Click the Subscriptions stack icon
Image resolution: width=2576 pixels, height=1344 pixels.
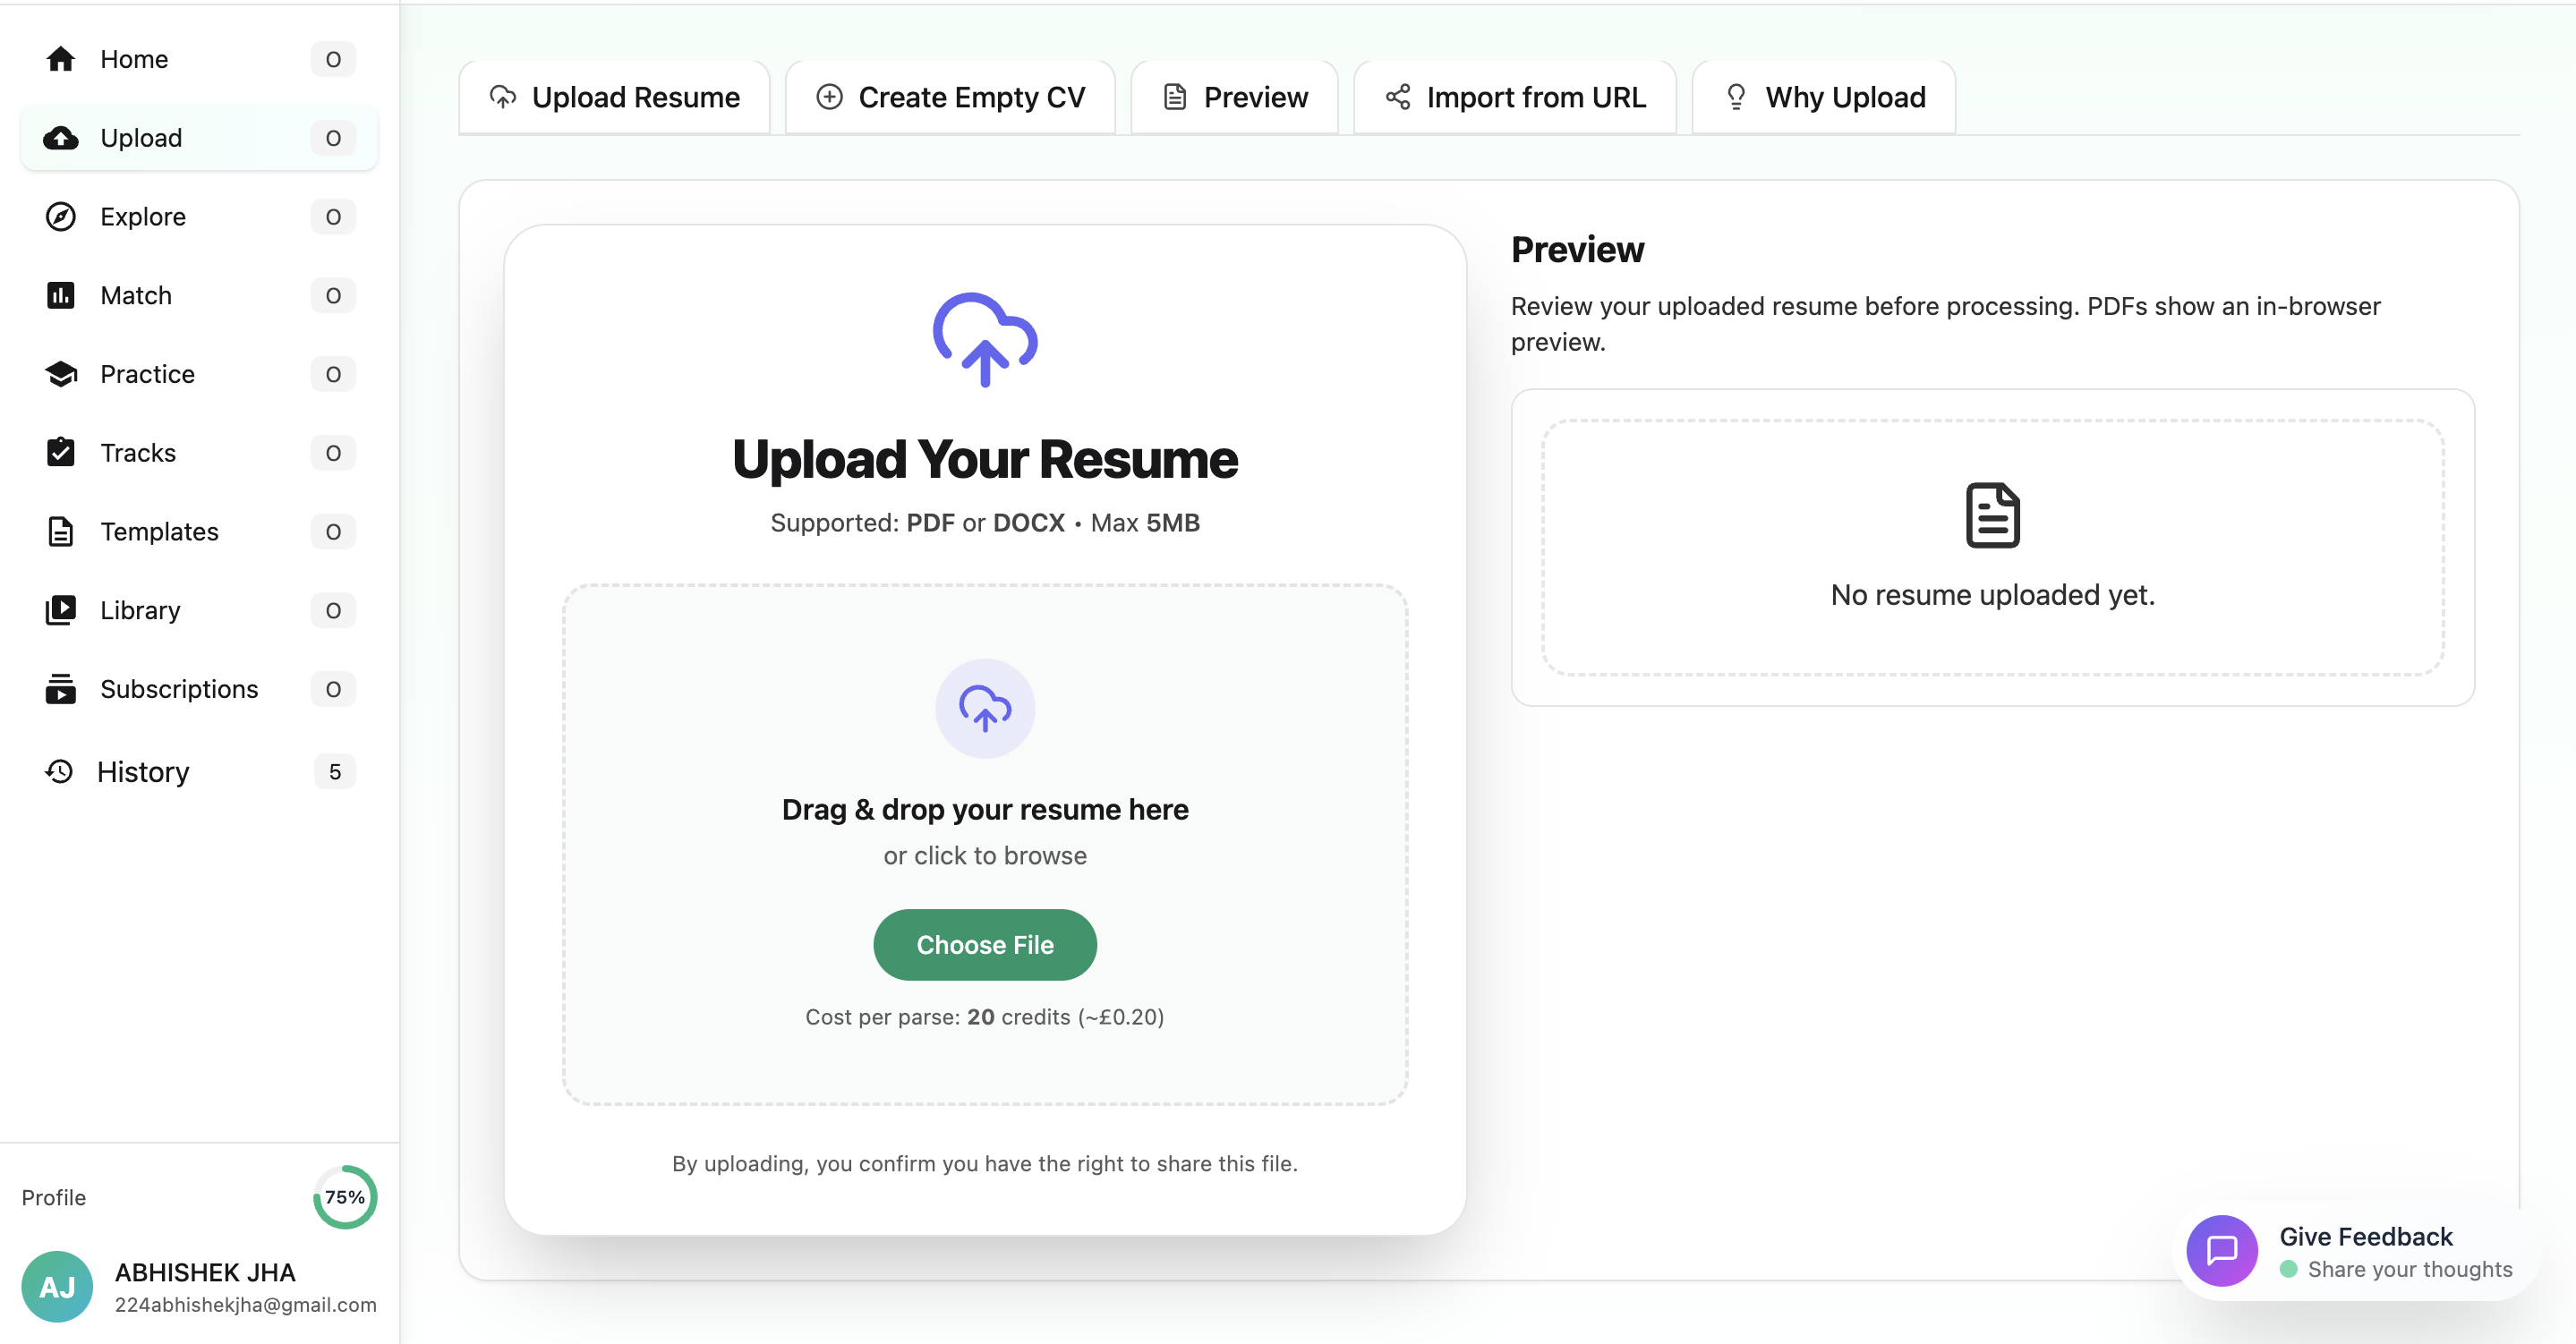(61, 689)
